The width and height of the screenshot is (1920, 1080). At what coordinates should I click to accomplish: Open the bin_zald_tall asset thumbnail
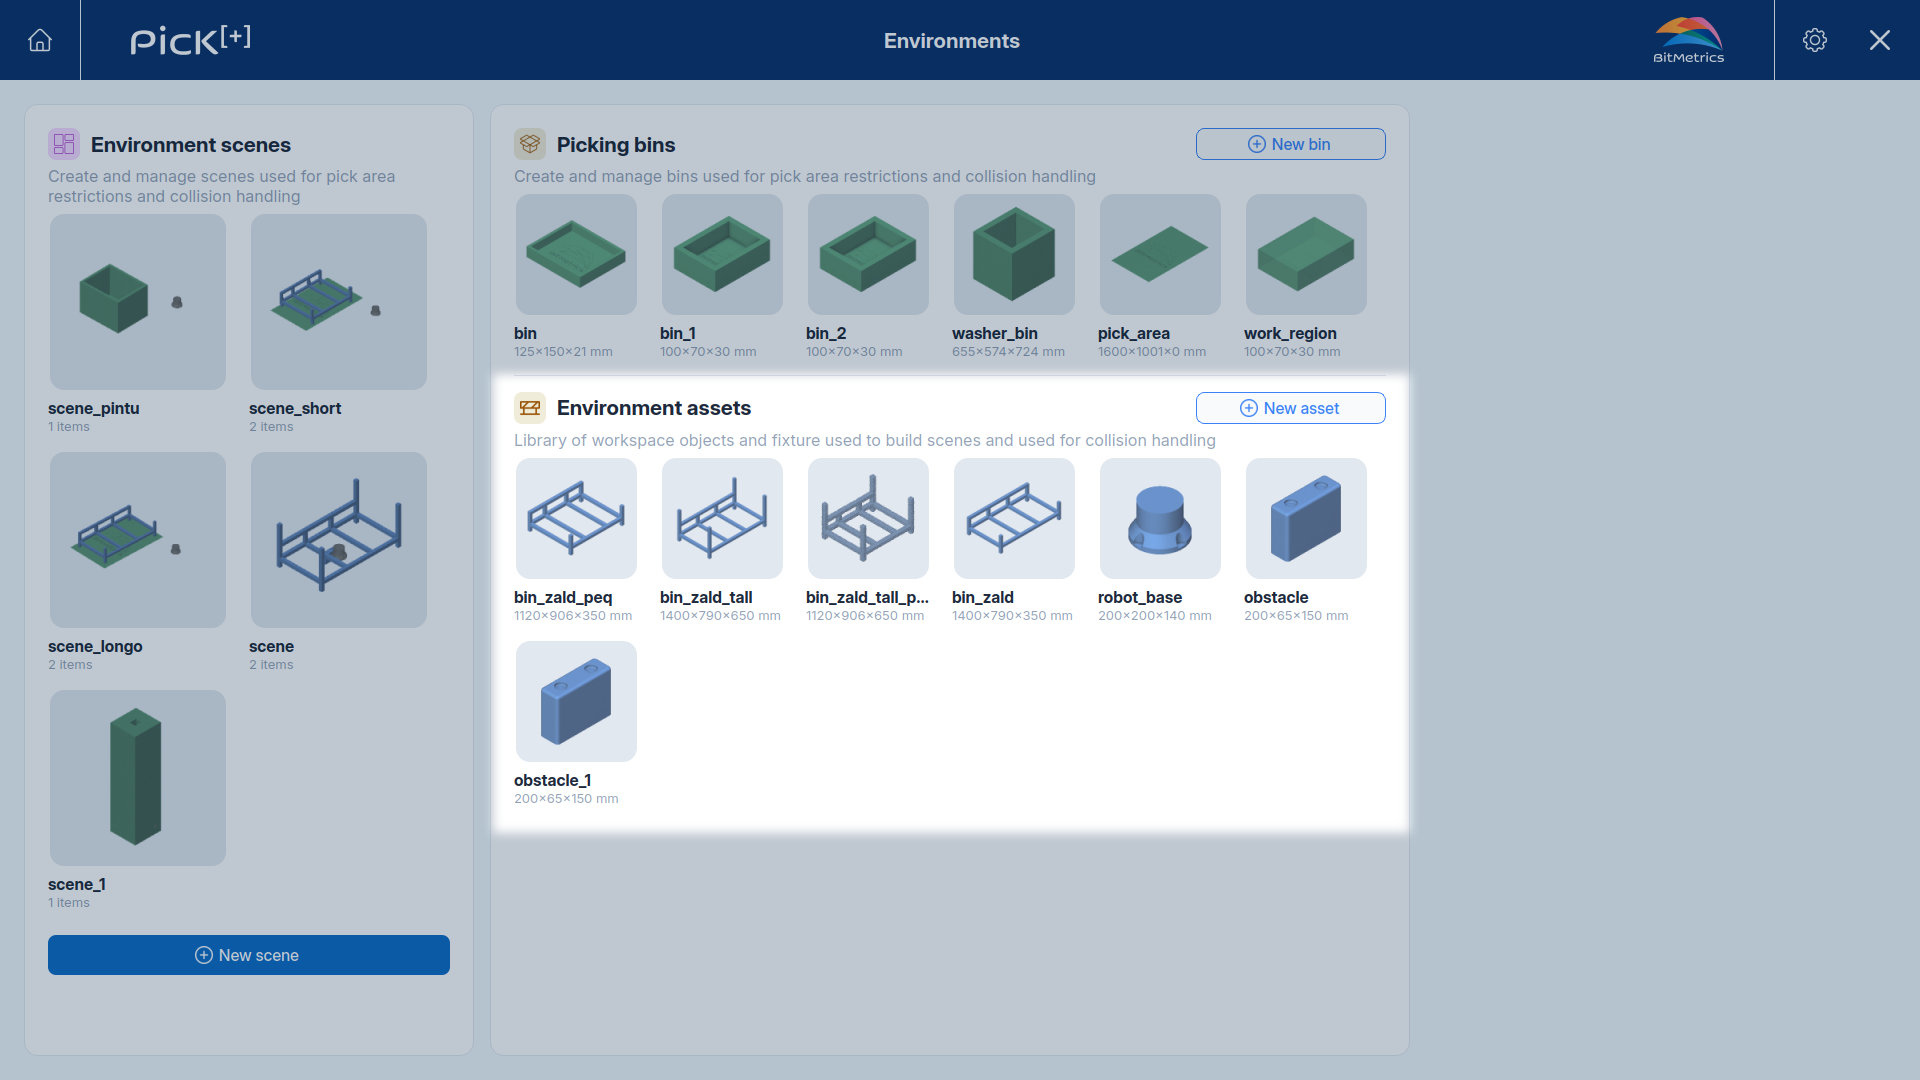[722, 518]
